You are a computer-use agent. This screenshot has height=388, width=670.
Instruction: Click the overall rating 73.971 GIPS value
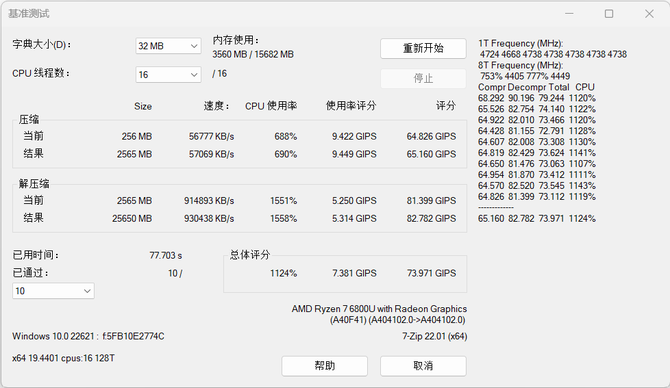pos(431,273)
